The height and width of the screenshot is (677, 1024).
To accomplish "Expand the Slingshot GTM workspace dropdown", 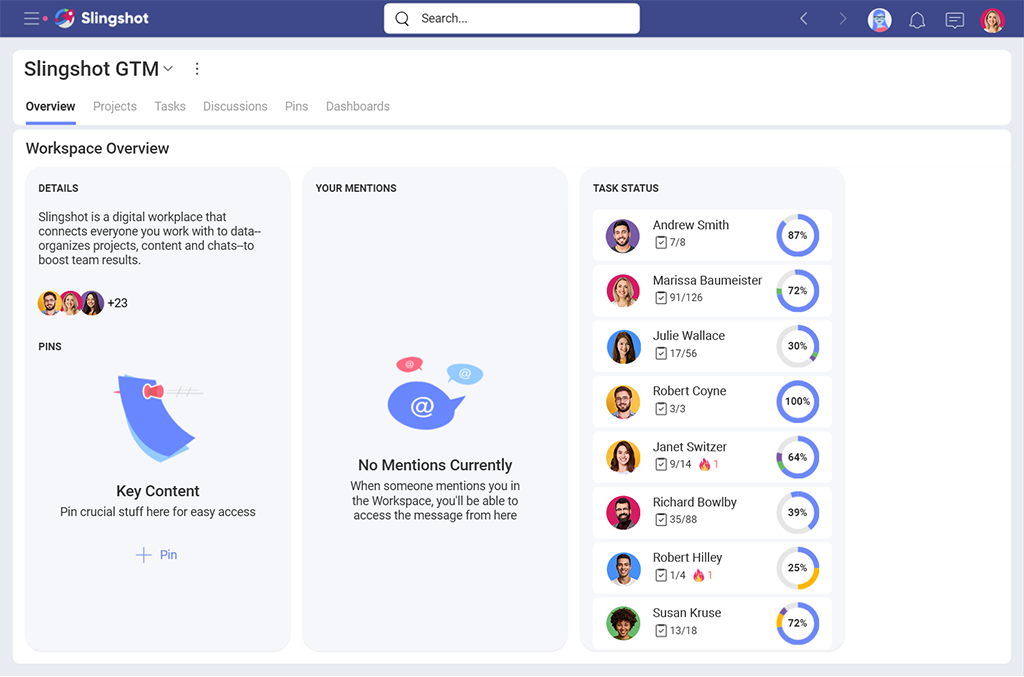I will coord(168,69).
